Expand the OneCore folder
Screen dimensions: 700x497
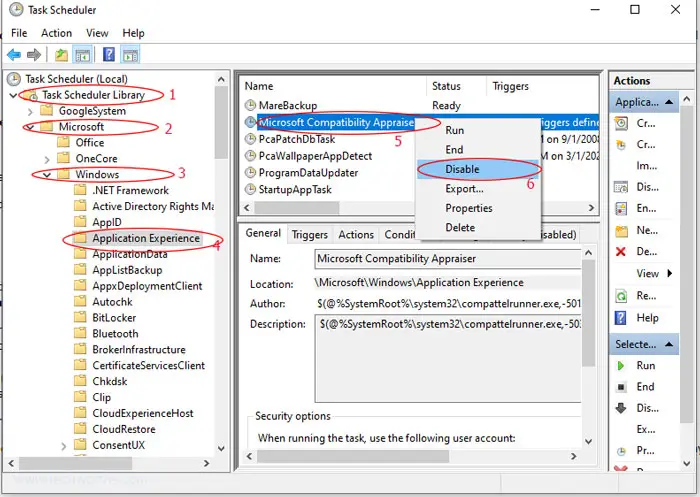(47, 159)
